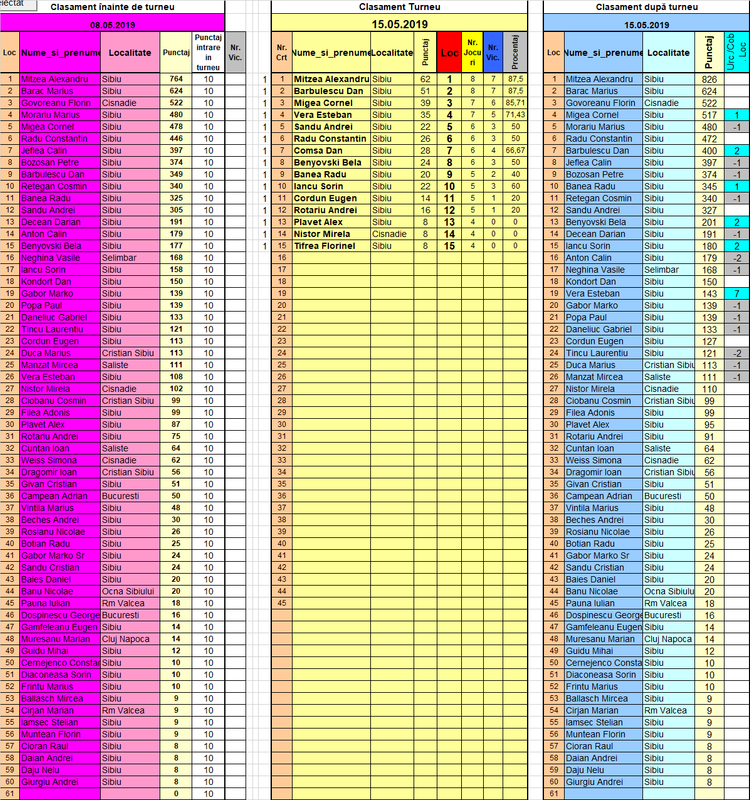This screenshot has width=750, height=800.
Task: Click cyan cell with value 7 beside Vera Esteban
Action: [x=737, y=293]
